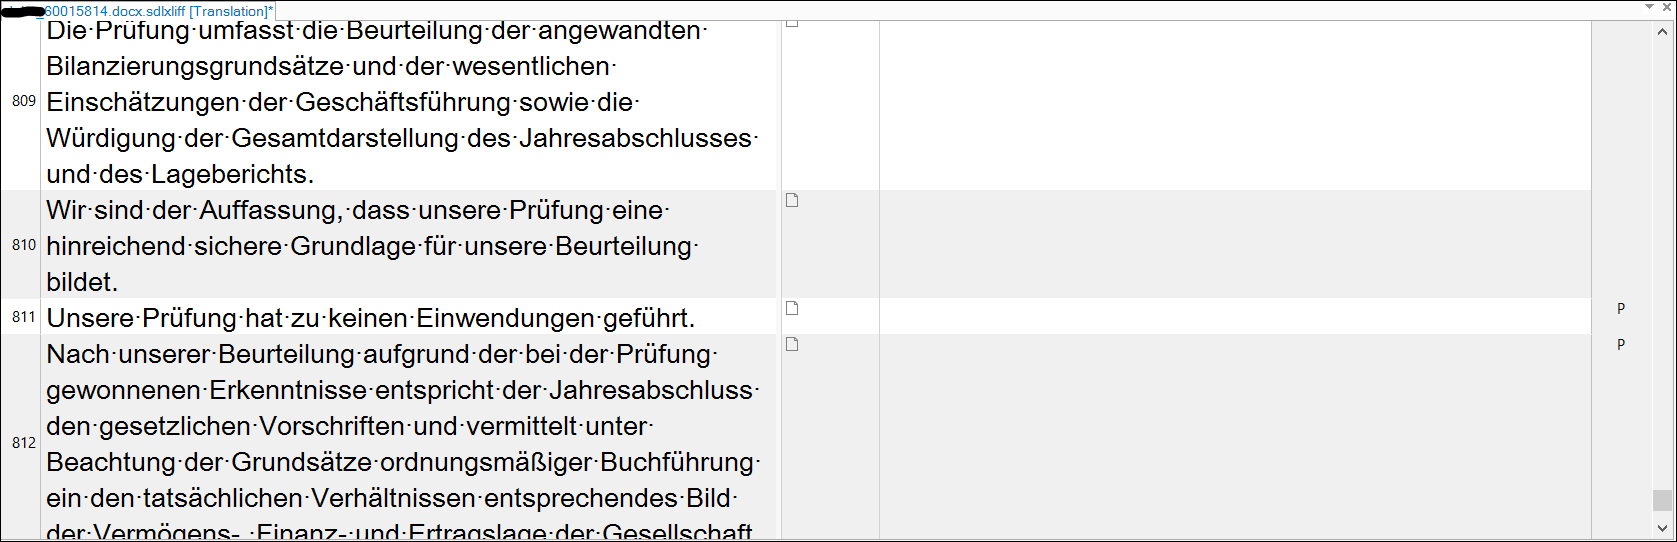Click the scrollbar up arrow
1677x542 pixels.
point(1663,32)
